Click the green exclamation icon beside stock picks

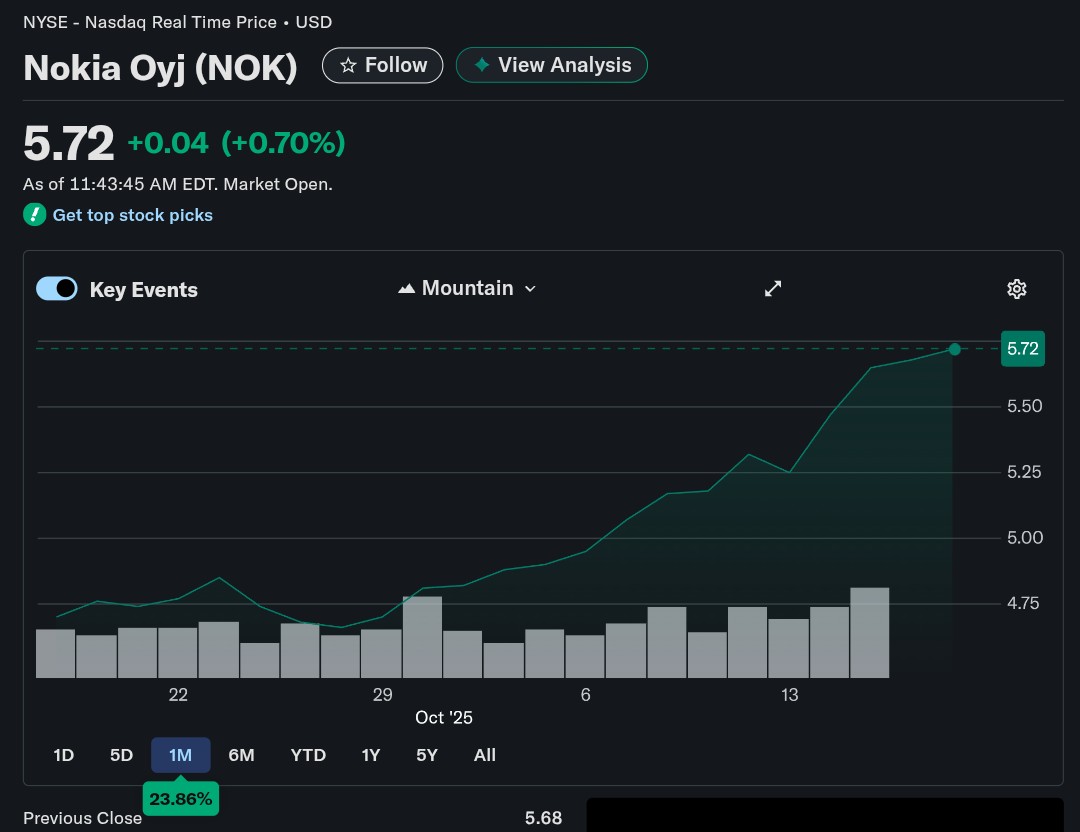[34, 215]
